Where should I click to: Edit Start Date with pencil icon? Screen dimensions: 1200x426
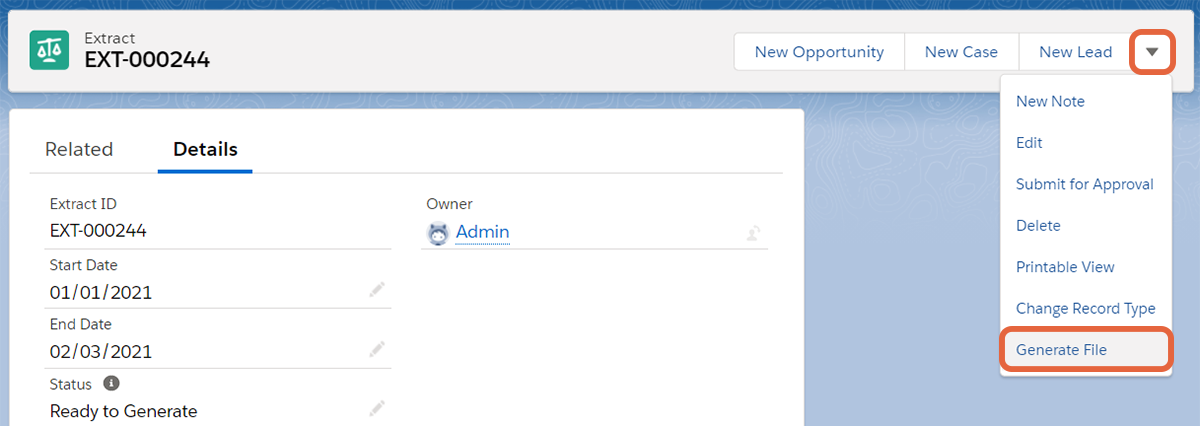[376, 290]
